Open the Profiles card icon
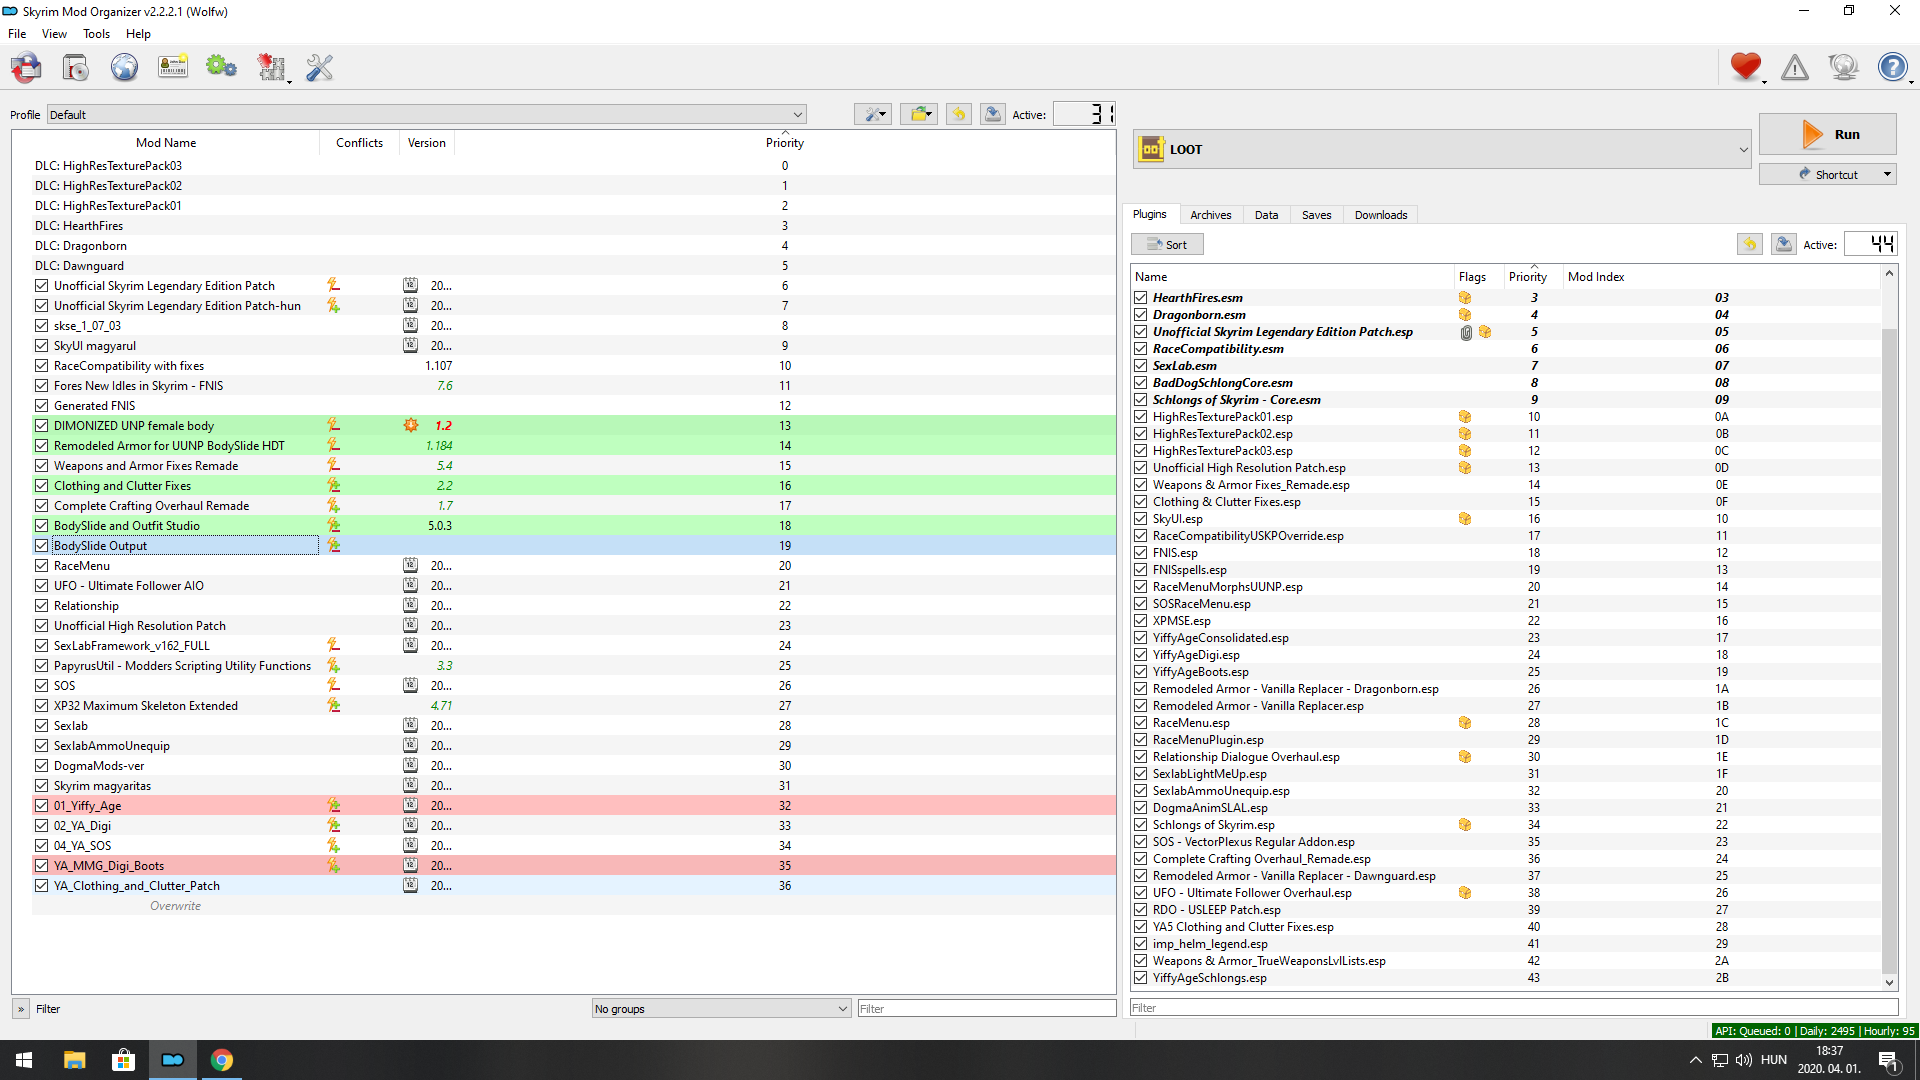 (x=173, y=68)
